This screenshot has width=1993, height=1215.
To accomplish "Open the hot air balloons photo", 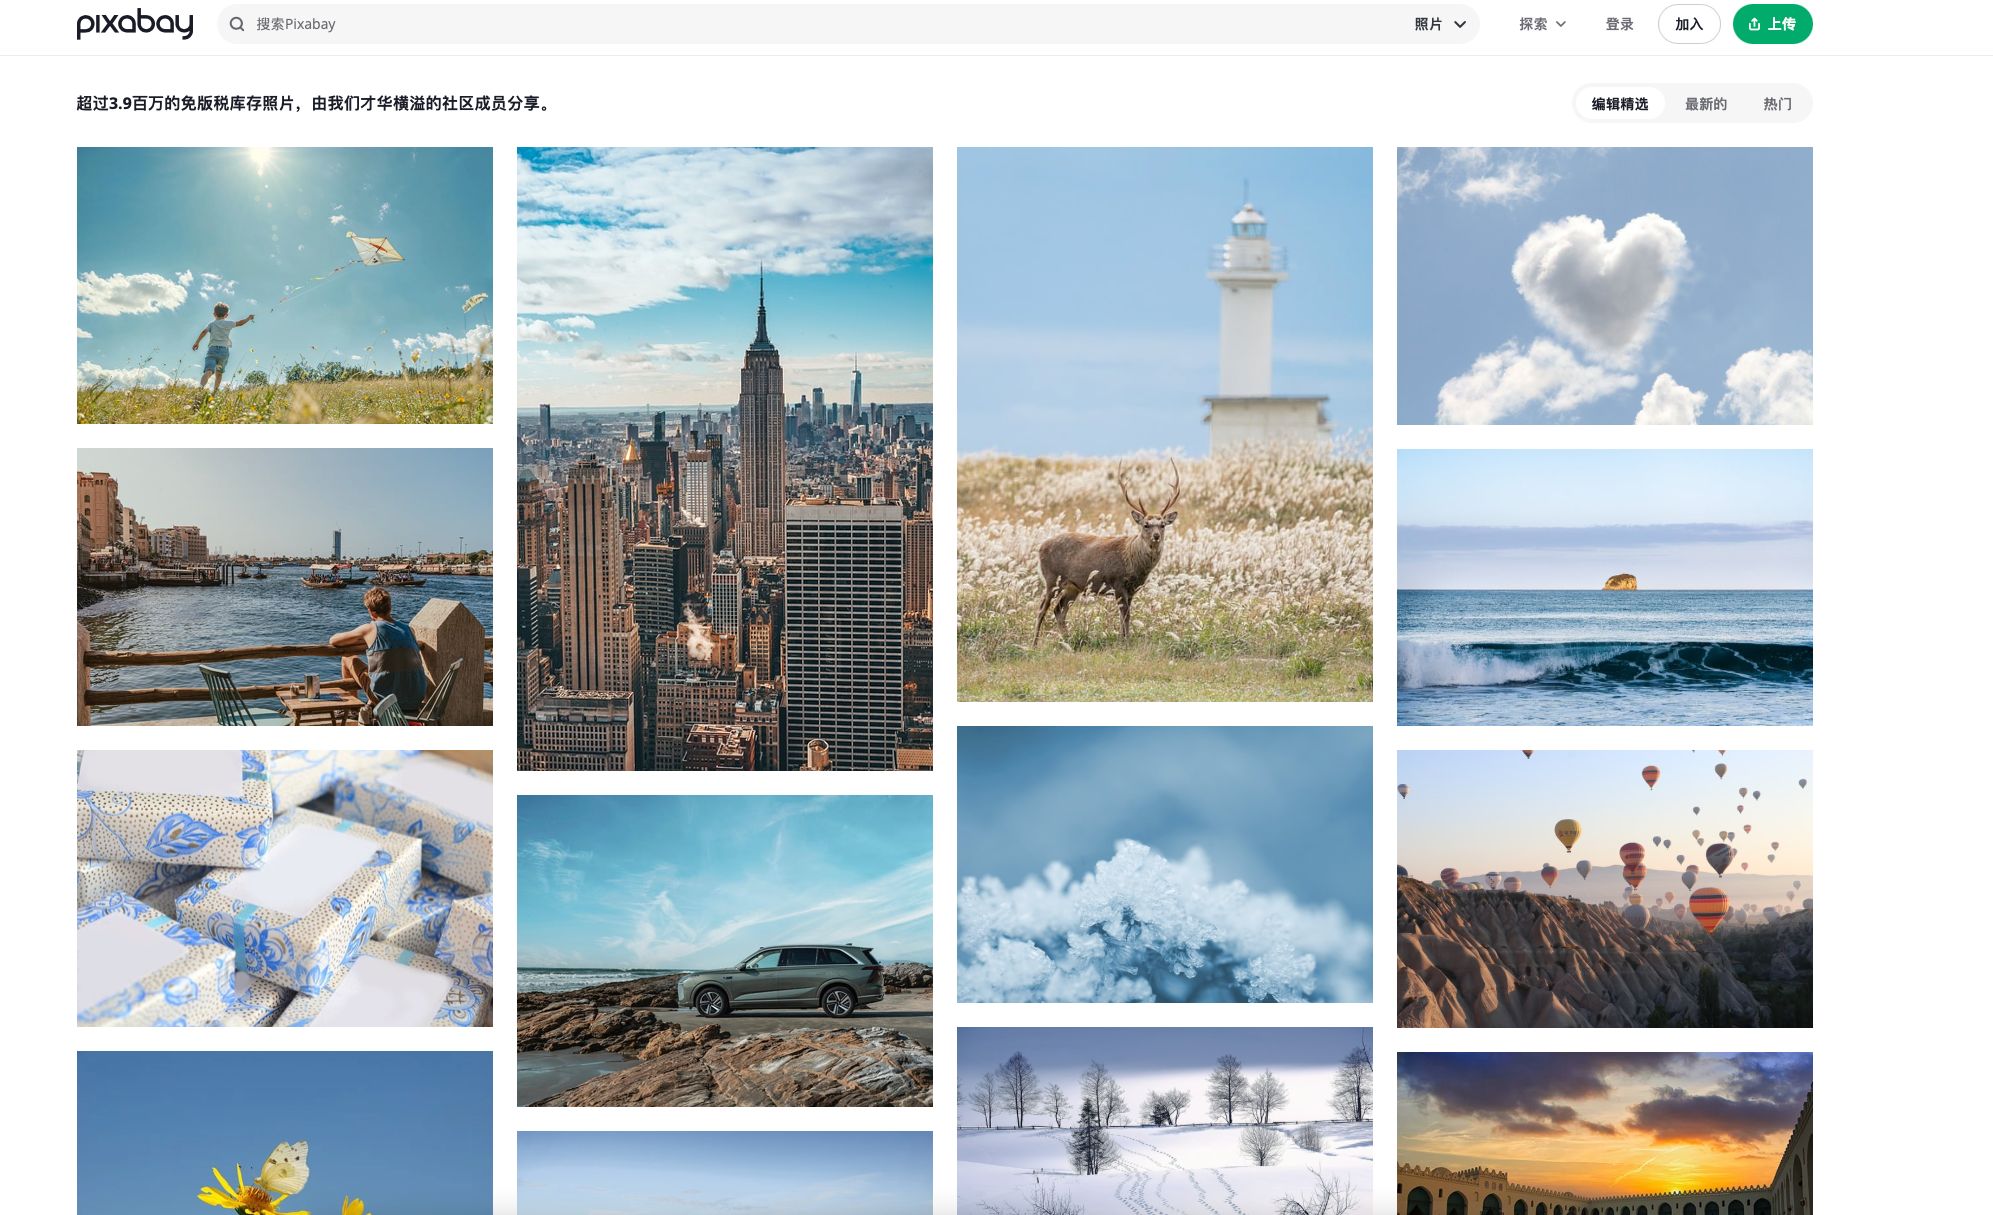I will coord(1604,888).
